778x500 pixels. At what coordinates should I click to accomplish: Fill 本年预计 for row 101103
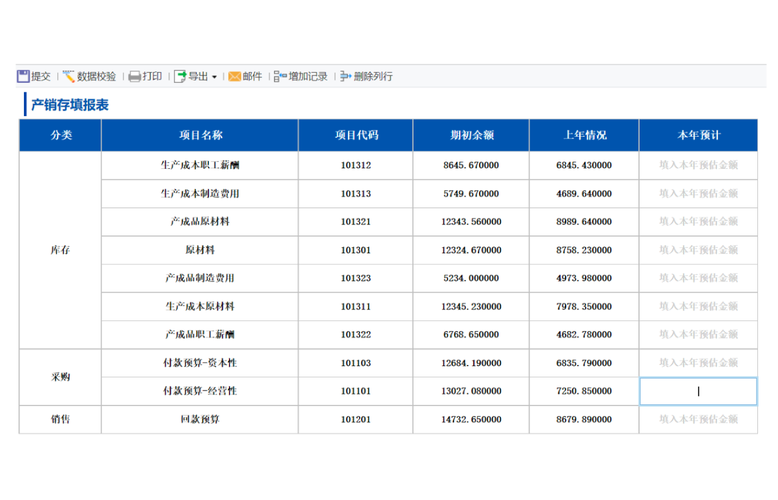tap(699, 363)
